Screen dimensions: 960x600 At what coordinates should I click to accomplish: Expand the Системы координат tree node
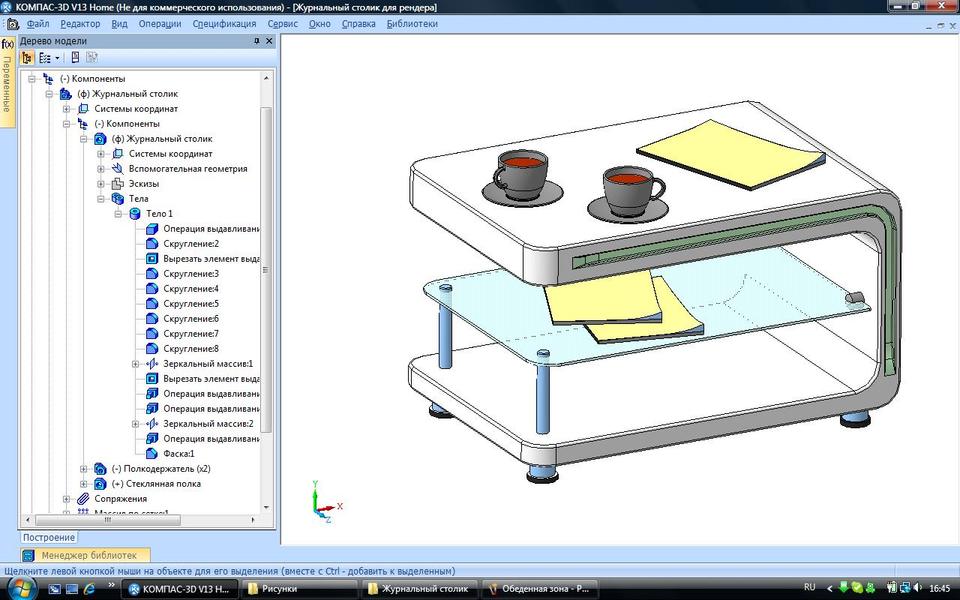(x=65, y=108)
